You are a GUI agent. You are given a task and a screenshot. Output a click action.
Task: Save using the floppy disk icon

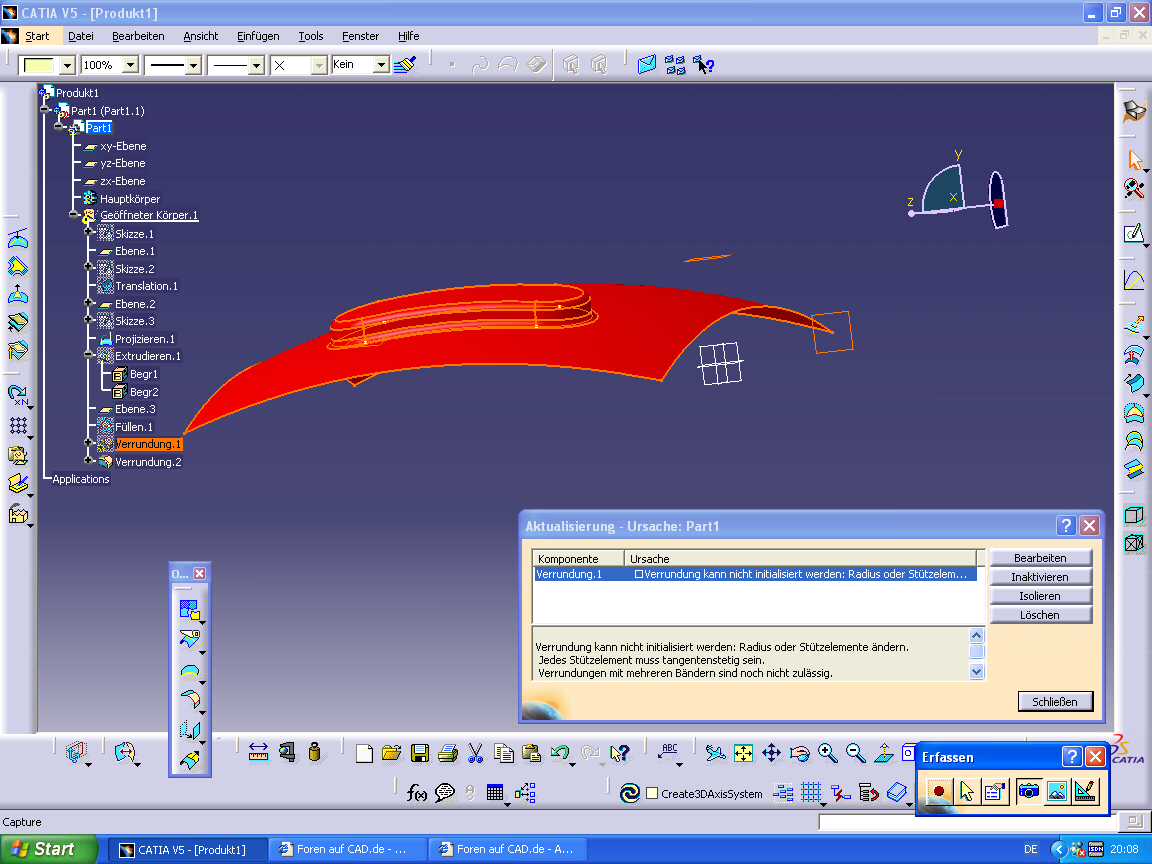tap(420, 753)
